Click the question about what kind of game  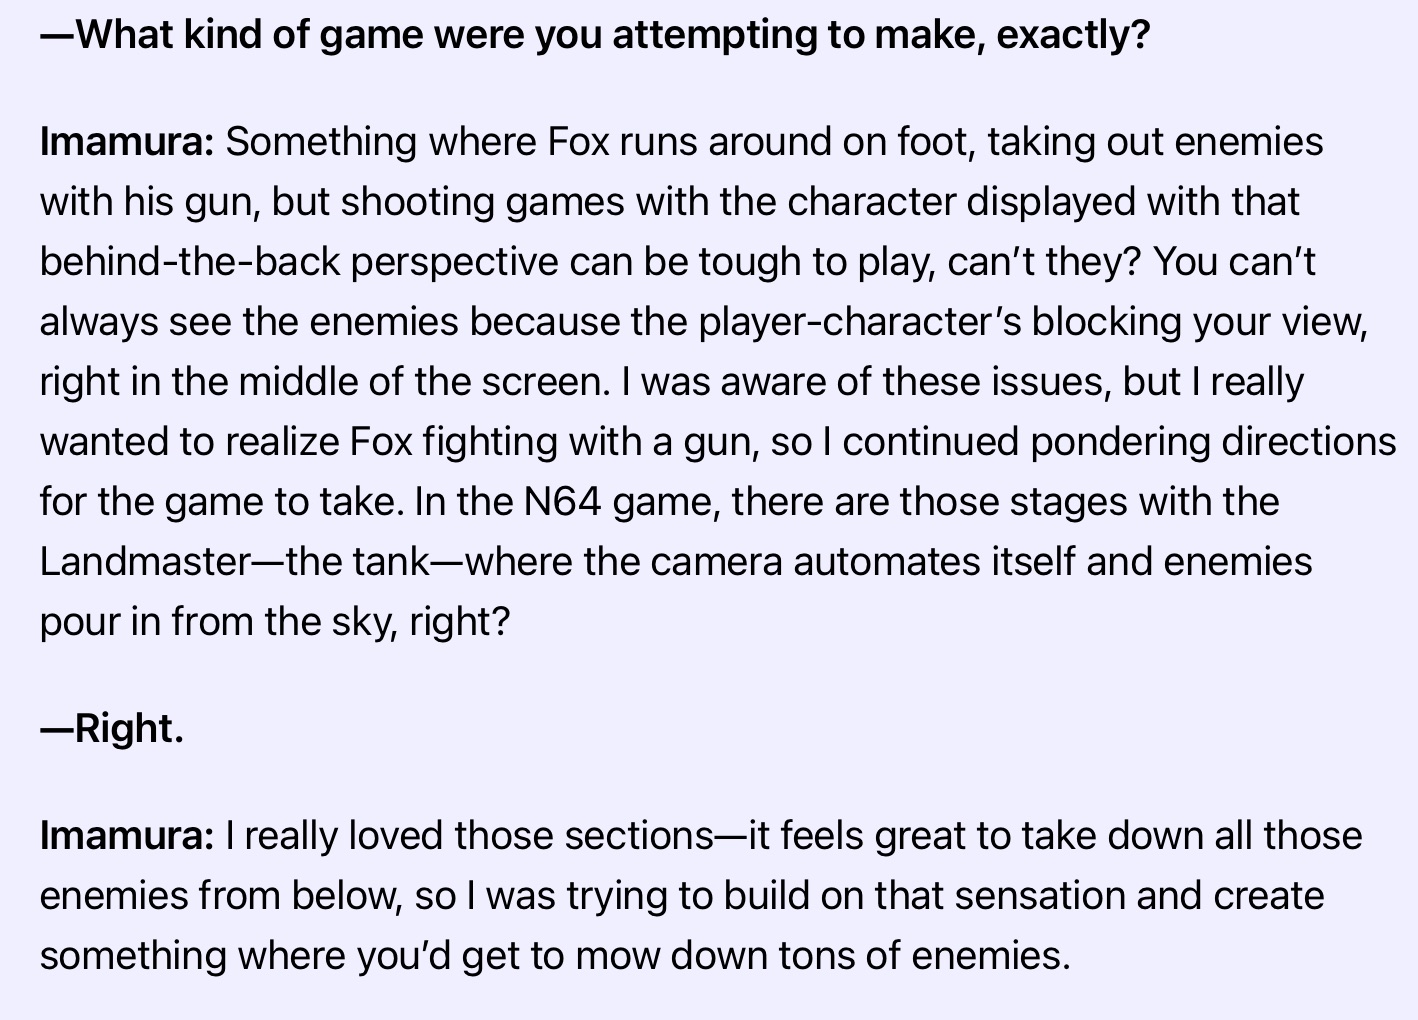click(x=595, y=35)
